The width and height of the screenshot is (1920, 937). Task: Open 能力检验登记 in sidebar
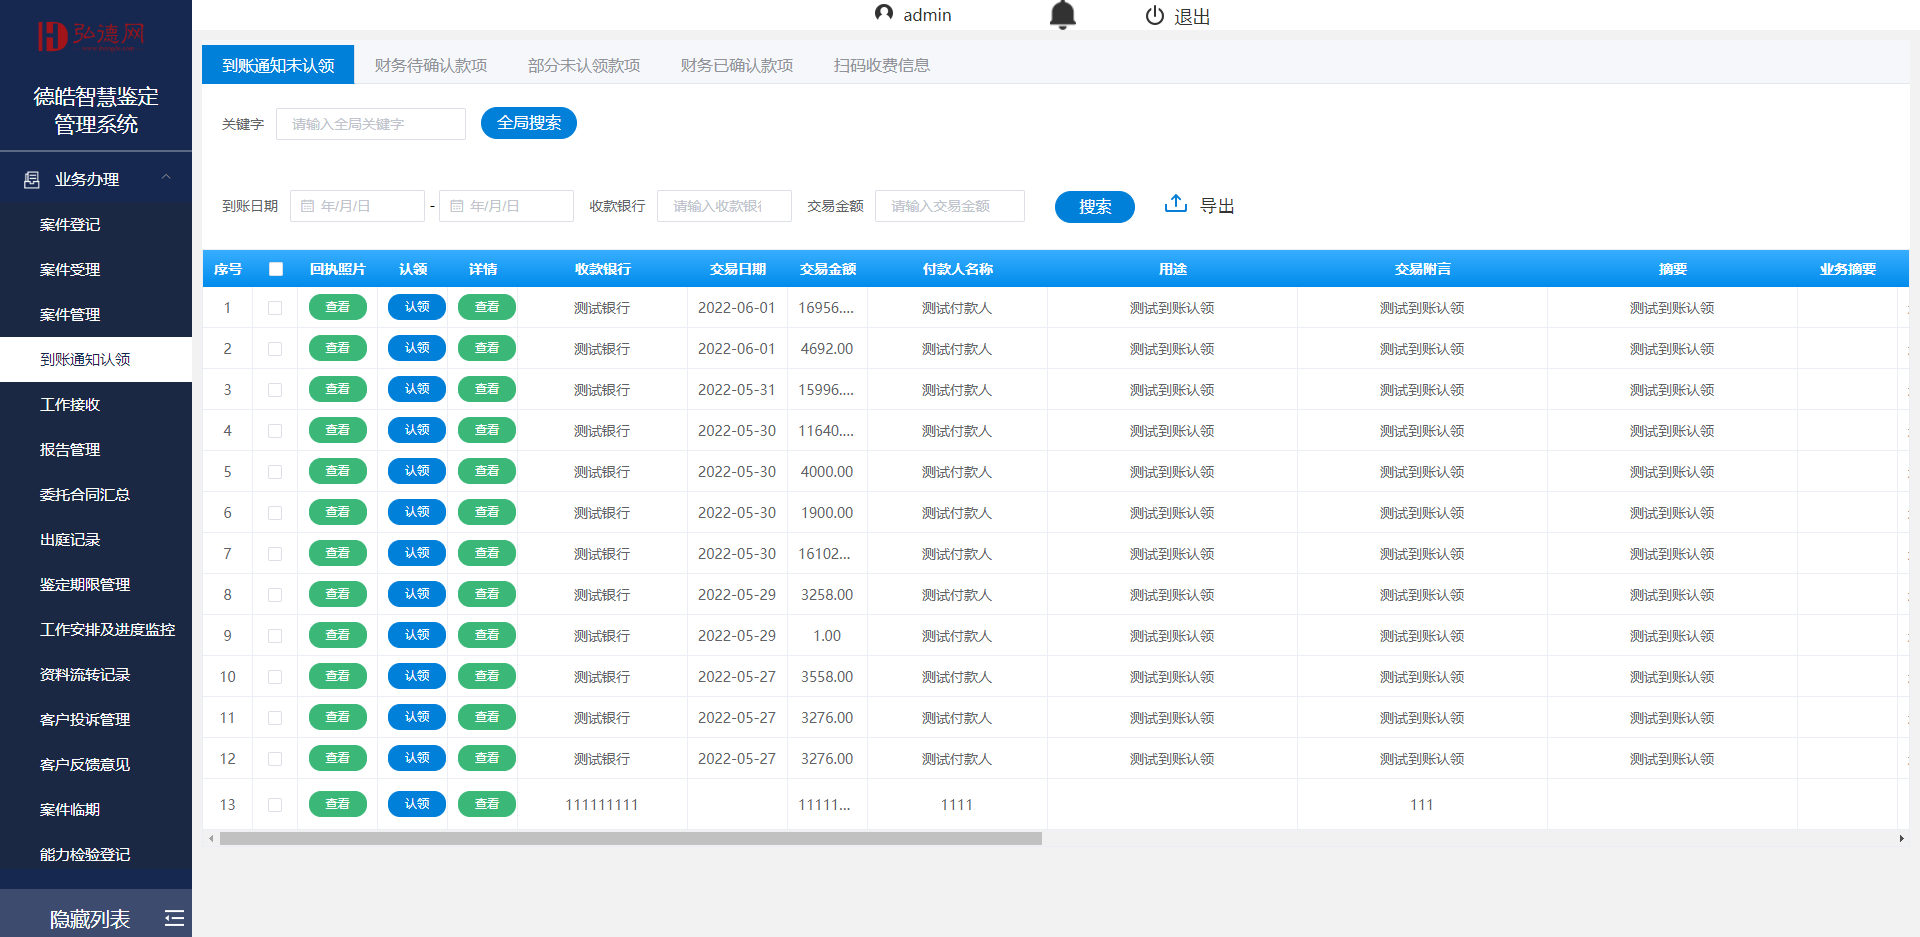pyautogui.click(x=96, y=854)
